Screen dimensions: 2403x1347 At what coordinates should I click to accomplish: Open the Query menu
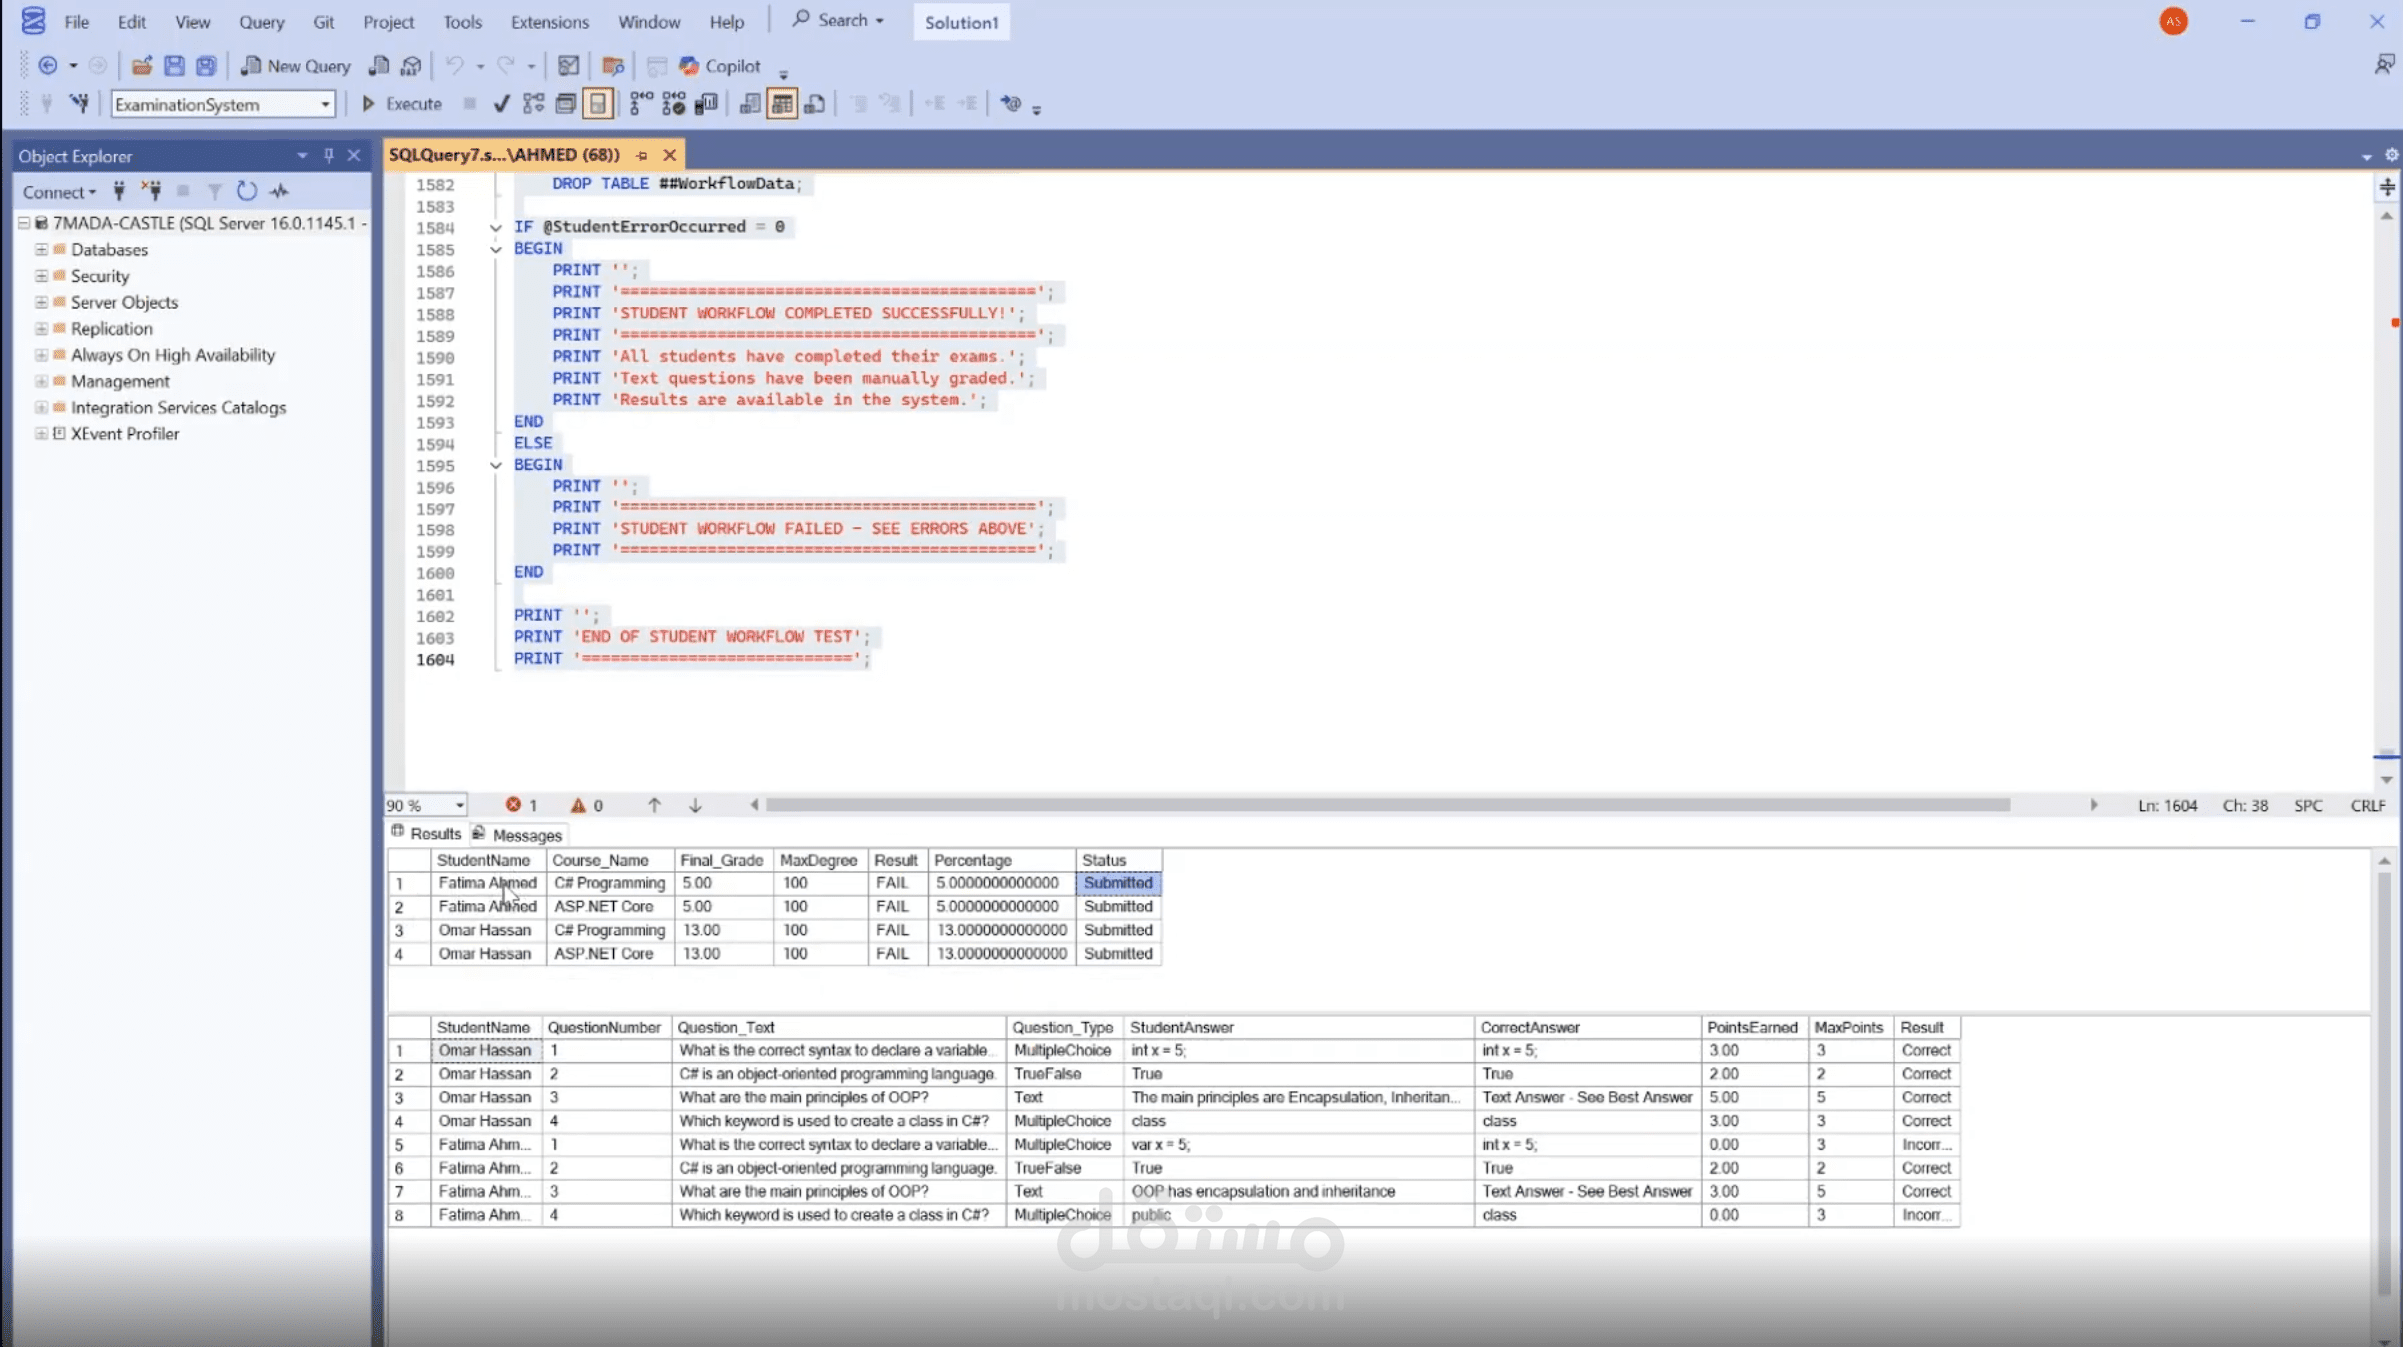pos(261,21)
